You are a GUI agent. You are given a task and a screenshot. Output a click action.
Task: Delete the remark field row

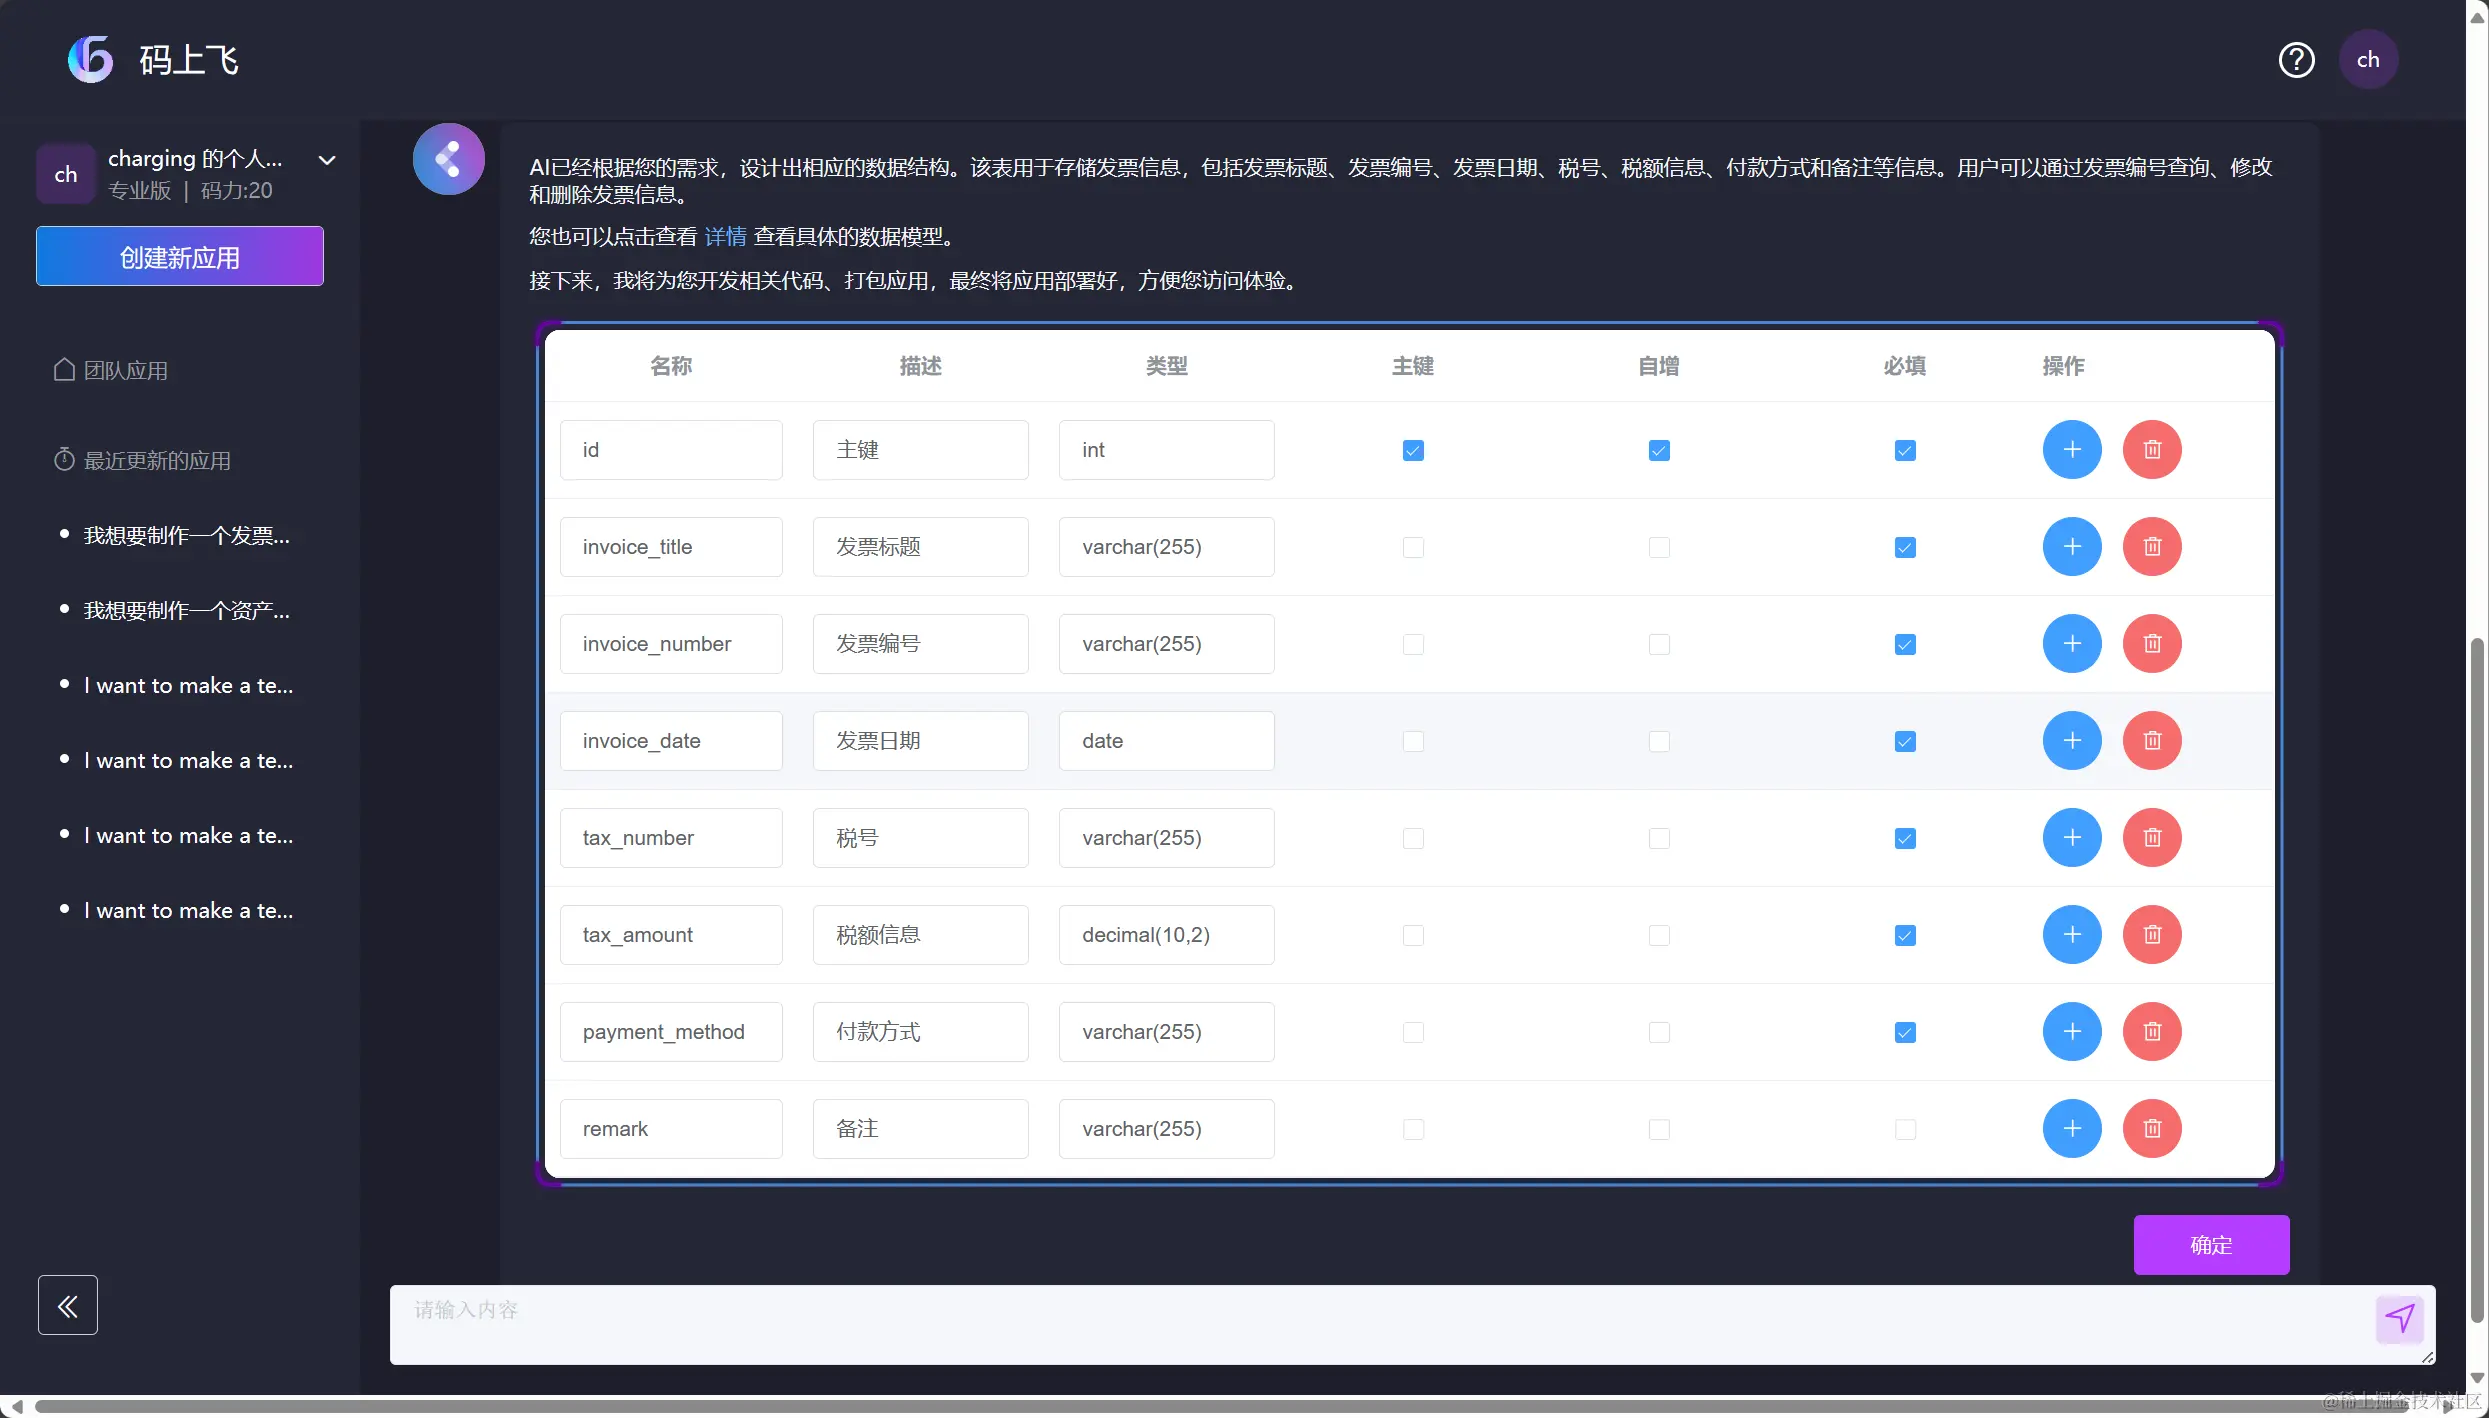click(2152, 1129)
